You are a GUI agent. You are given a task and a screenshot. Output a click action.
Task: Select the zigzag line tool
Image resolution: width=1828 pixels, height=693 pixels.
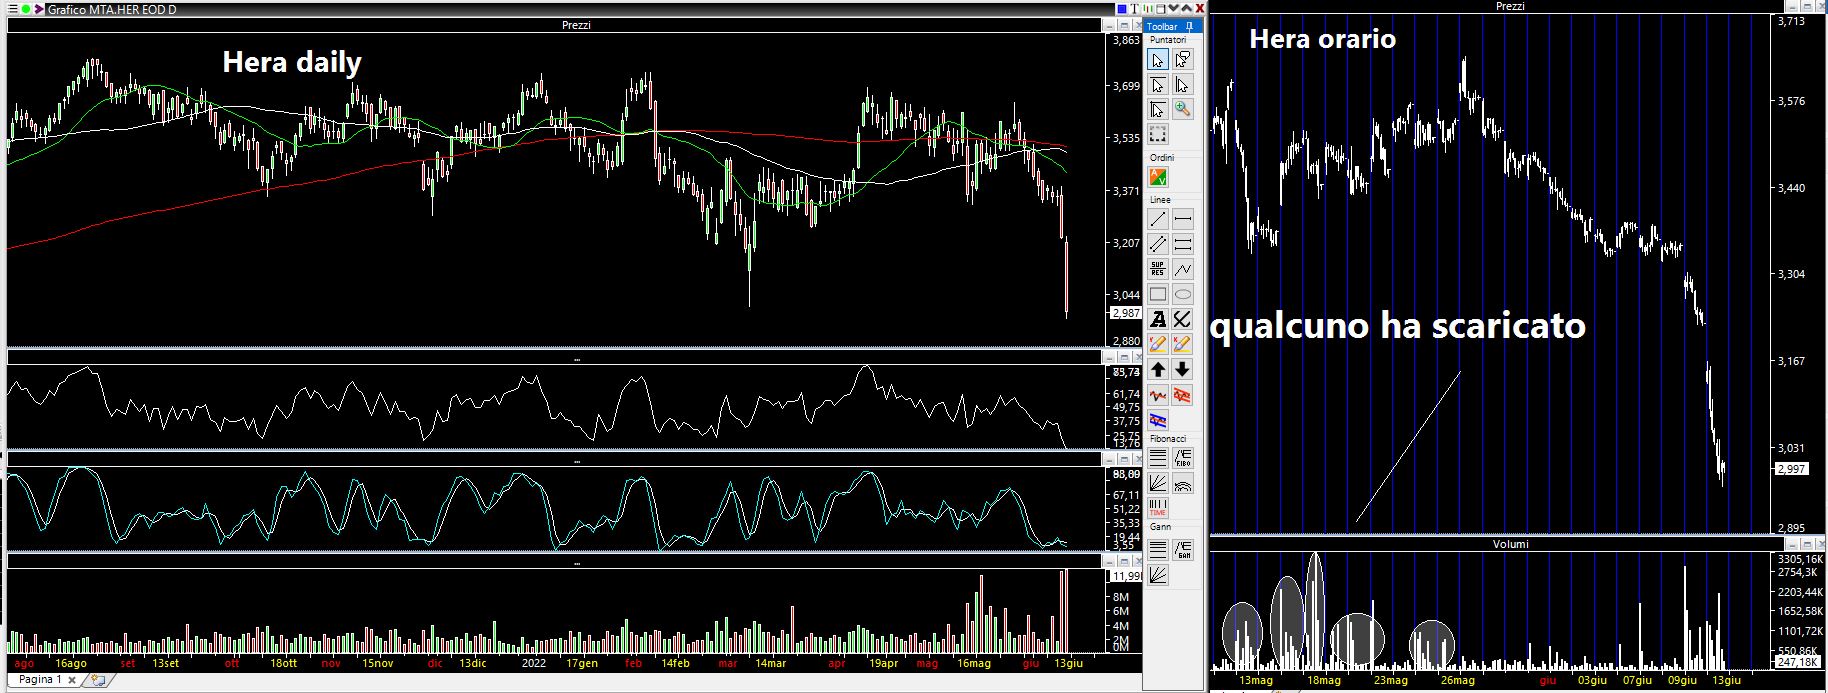1182,269
